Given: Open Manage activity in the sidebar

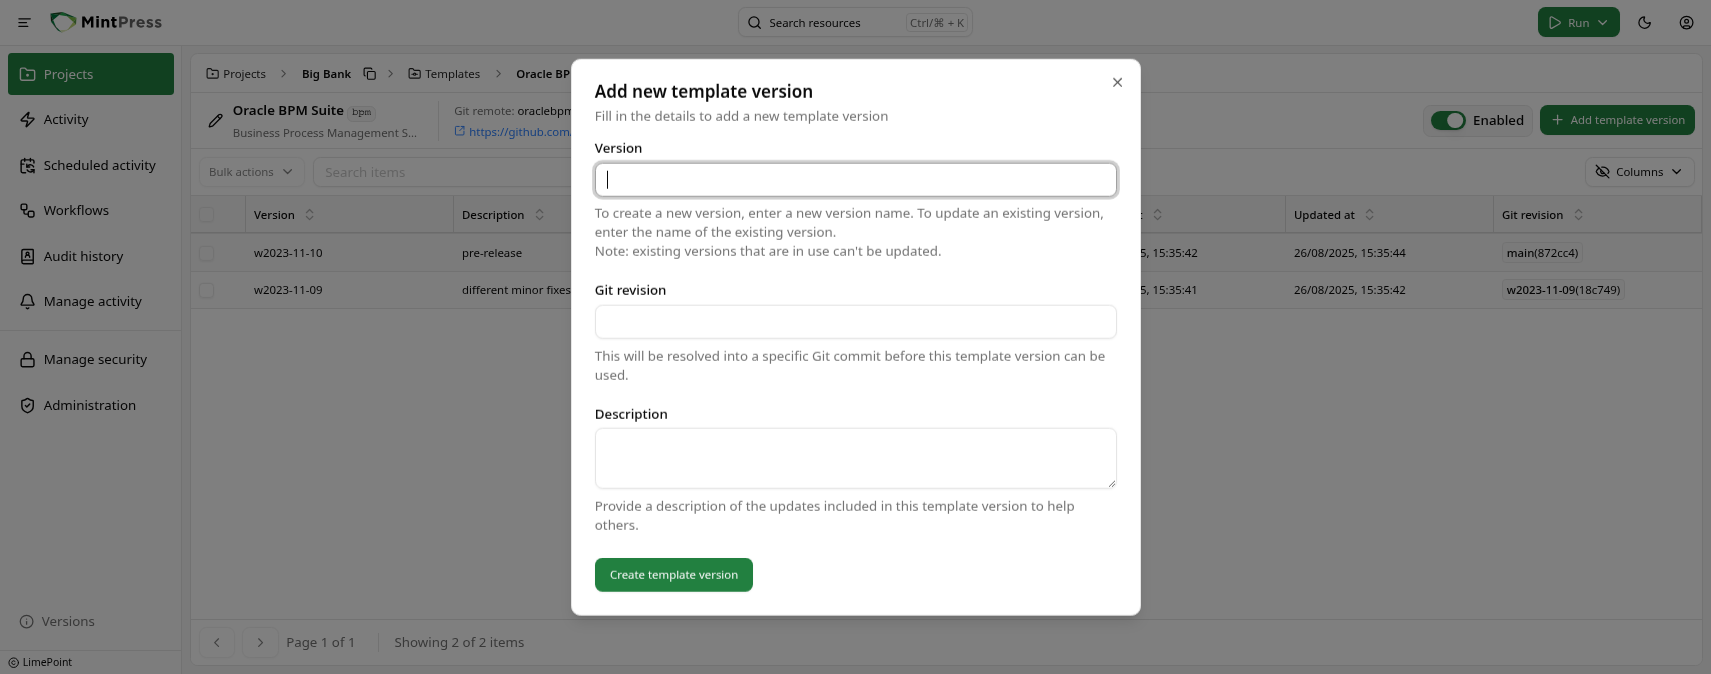Looking at the screenshot, I should pos(91,301).
